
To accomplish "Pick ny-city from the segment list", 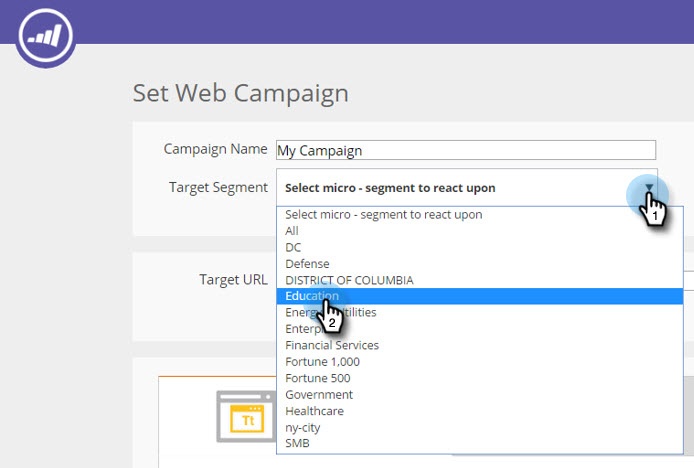I will coord(304,427).
